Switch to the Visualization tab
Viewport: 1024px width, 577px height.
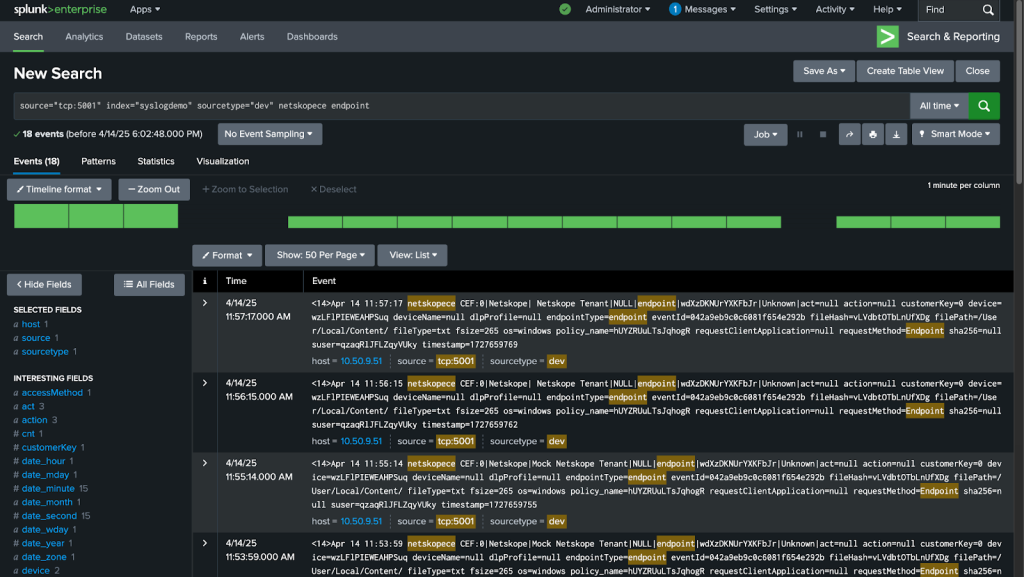click(x=223, y=161)
